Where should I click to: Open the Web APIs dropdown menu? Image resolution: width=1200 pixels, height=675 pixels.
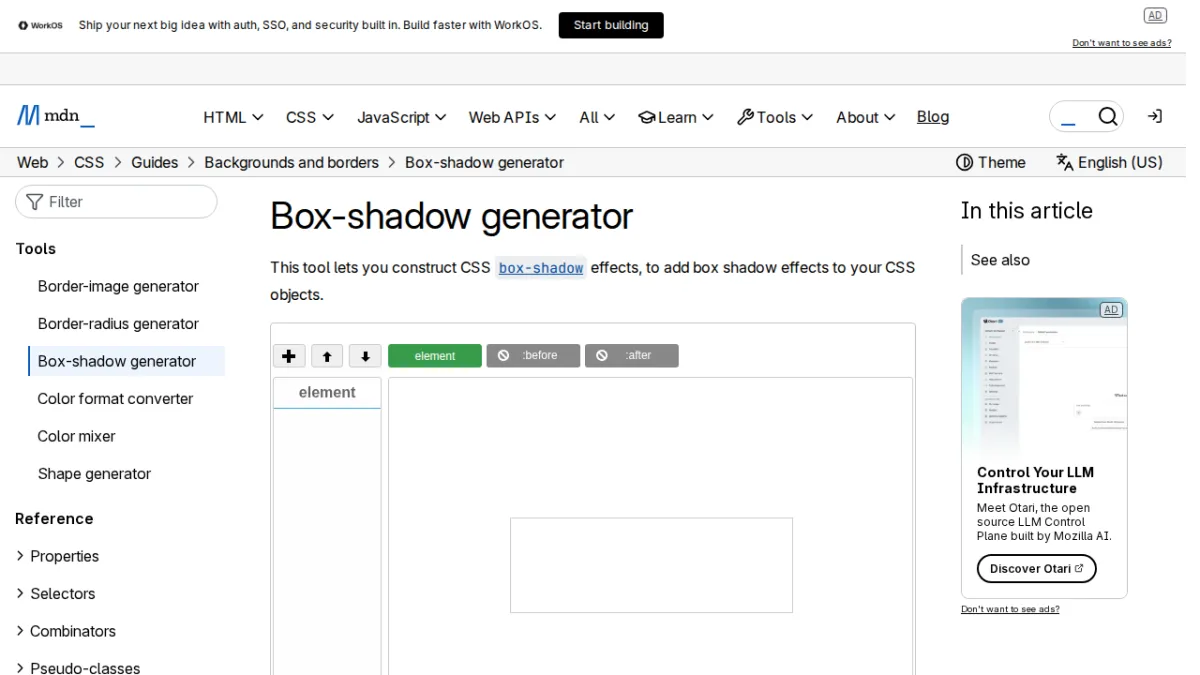tap(512, 117)
